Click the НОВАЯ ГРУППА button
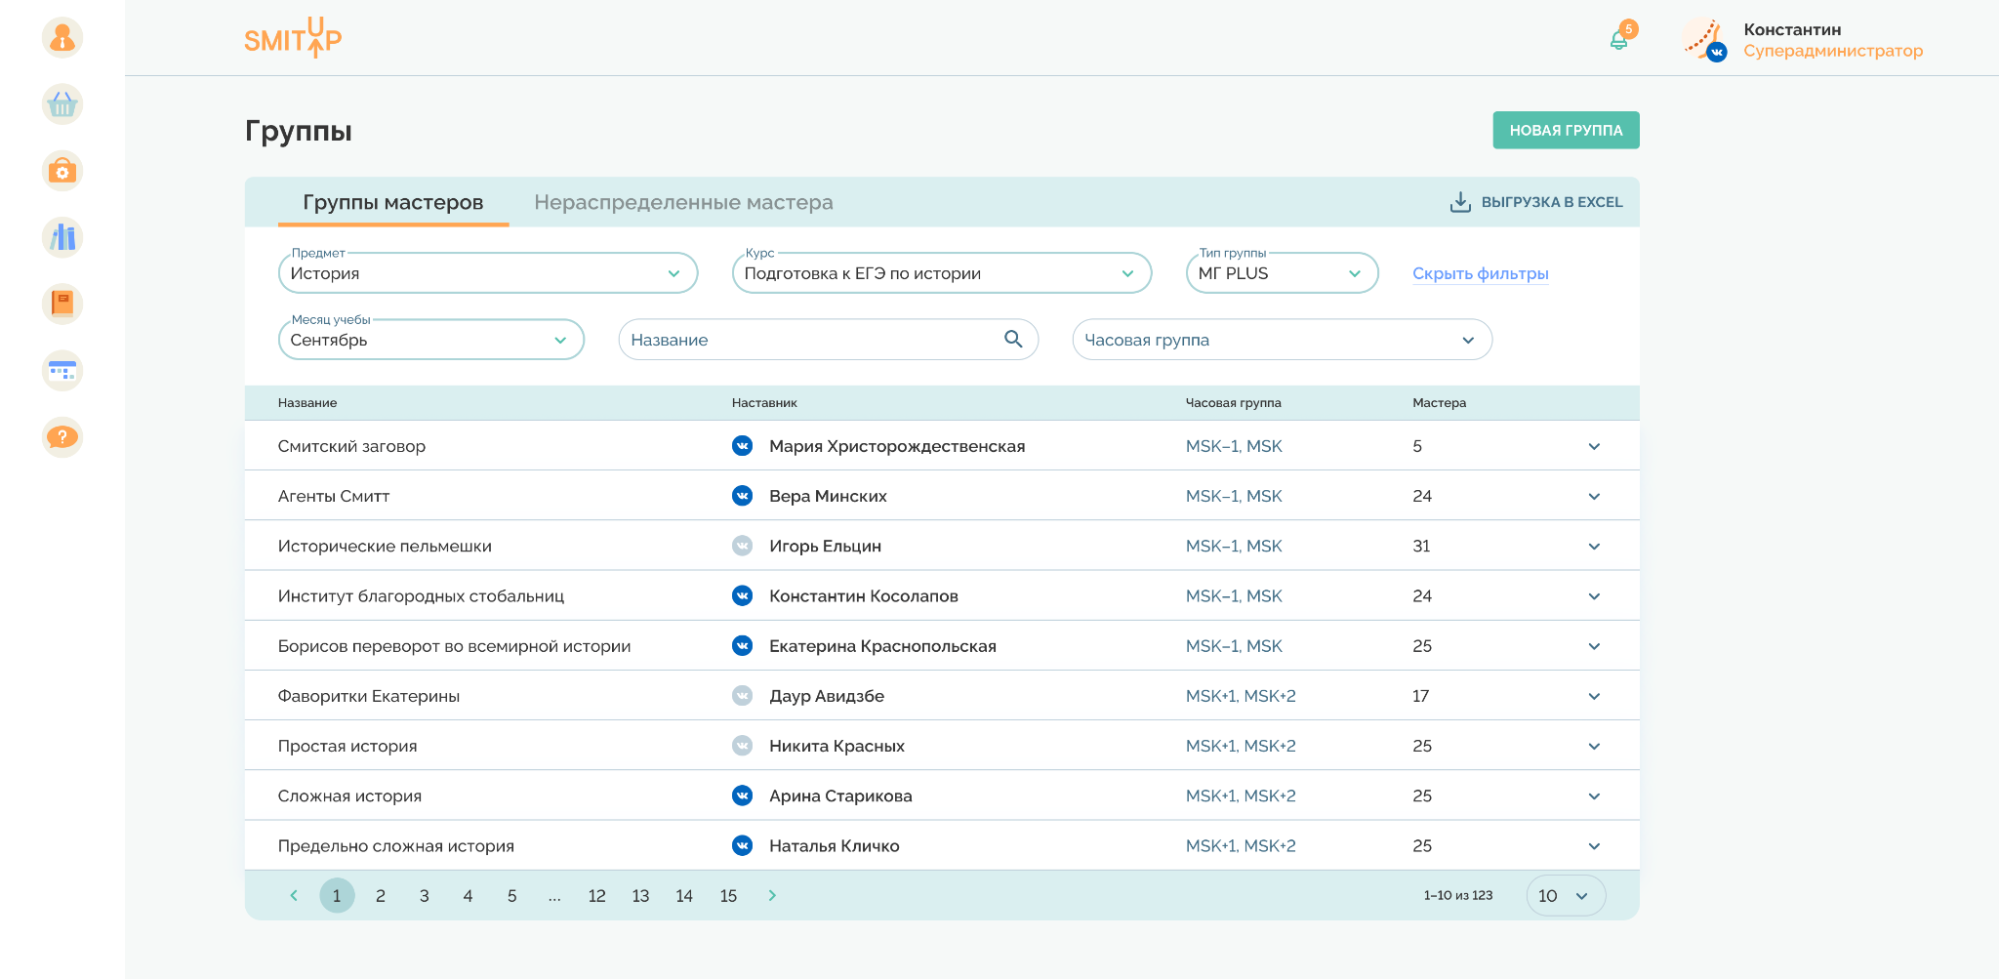The height and width of the screenshot is (980, 1999). [1566, 130]
